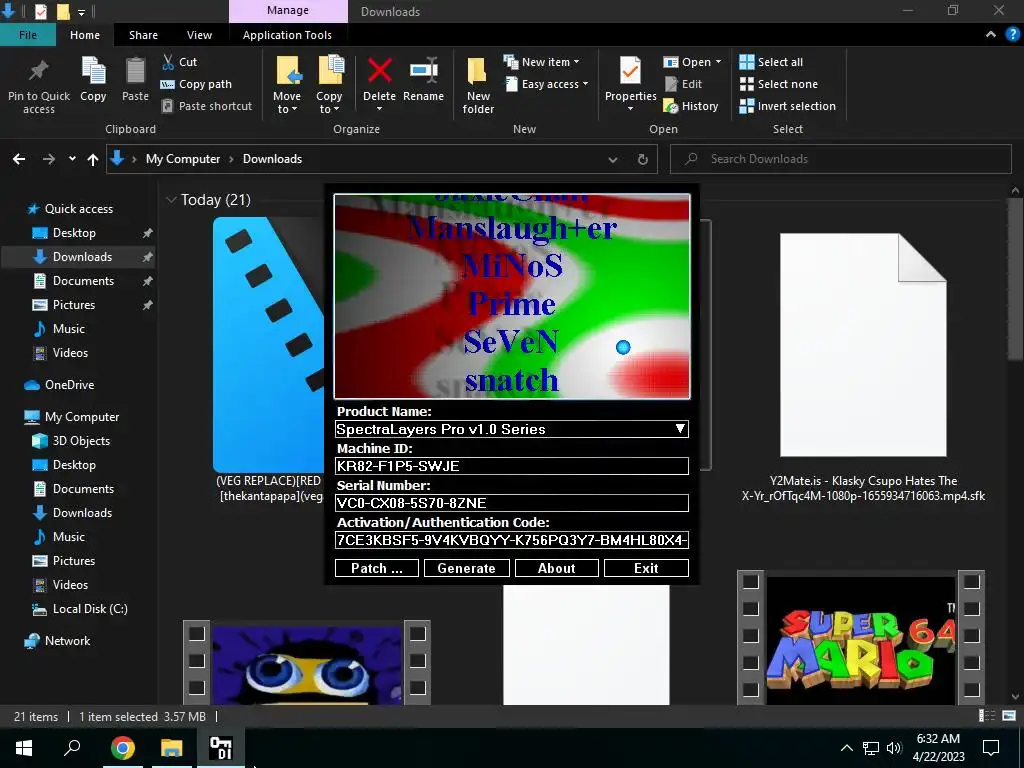Open the Product Name dropdown
1024x768 pixels.
click(680, 429)
